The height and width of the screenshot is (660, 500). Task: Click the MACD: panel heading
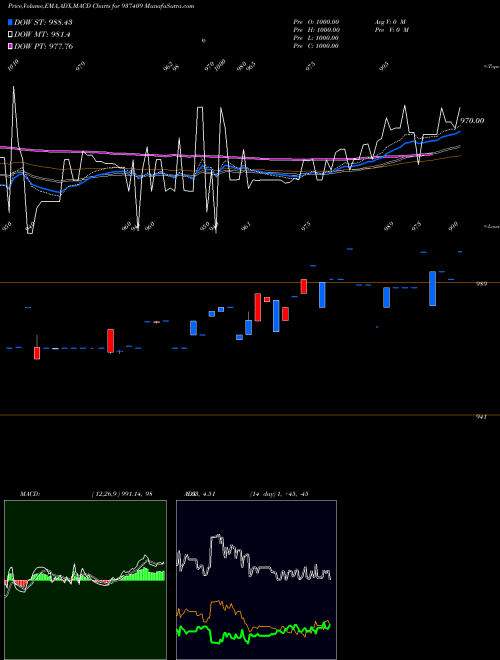coord(29,494)
